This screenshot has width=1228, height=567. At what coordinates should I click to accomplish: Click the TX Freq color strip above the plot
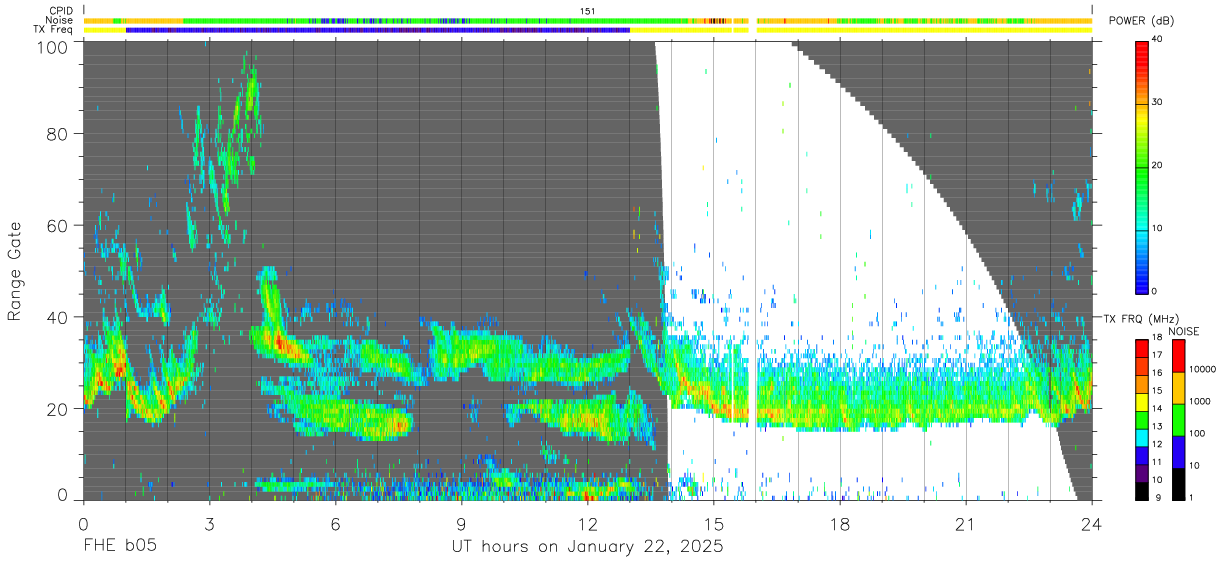pyautogui.click(x=588, y=30)
